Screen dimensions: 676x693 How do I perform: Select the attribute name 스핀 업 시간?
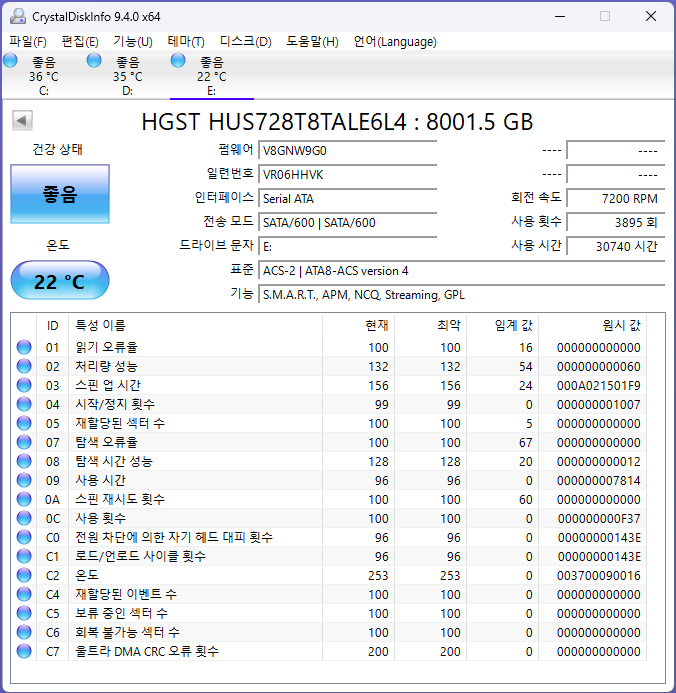coord(108,385)
